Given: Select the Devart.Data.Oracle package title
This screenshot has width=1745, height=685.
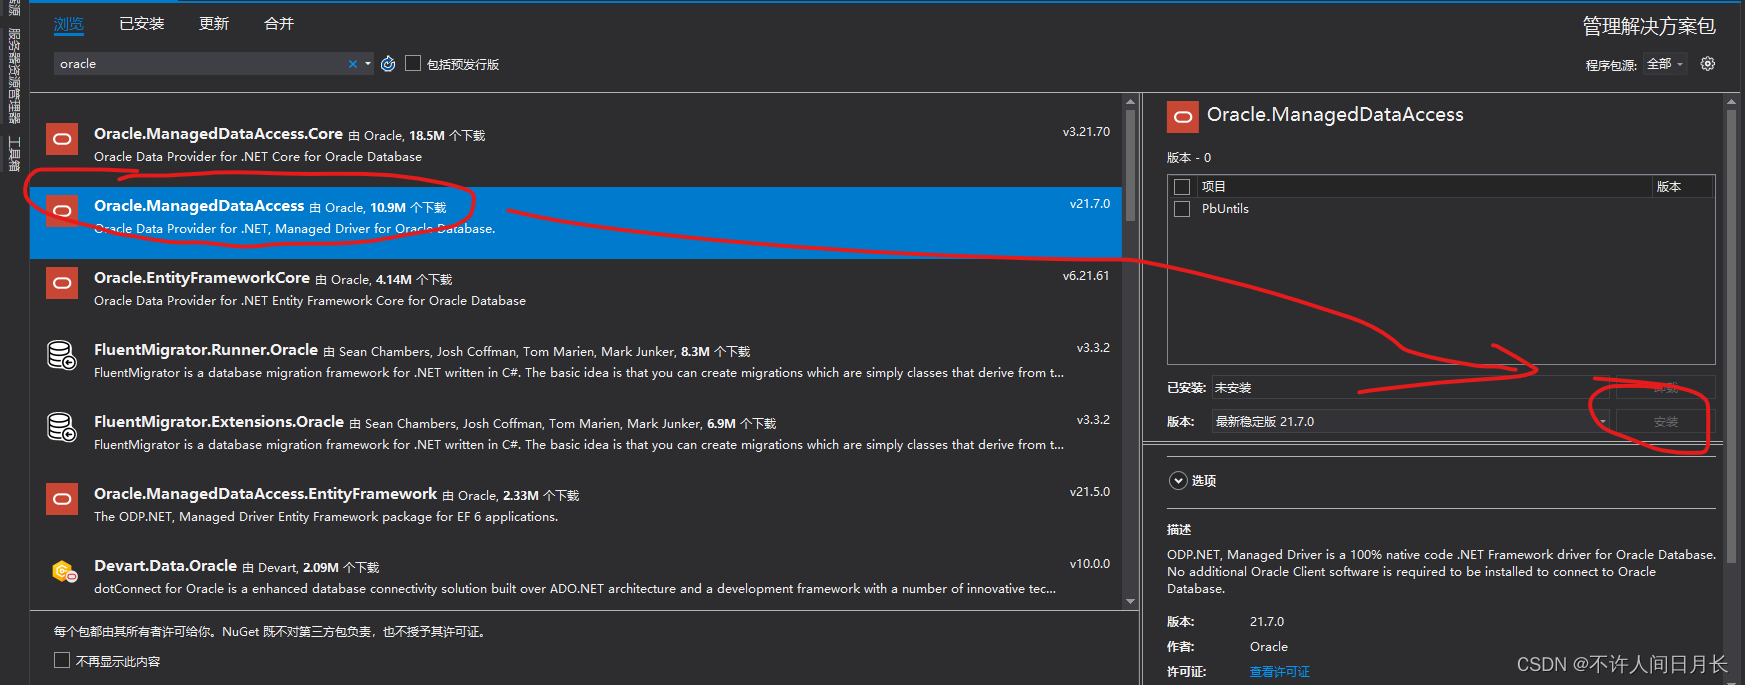Looking at the screenshot, I should coord(166,566).
